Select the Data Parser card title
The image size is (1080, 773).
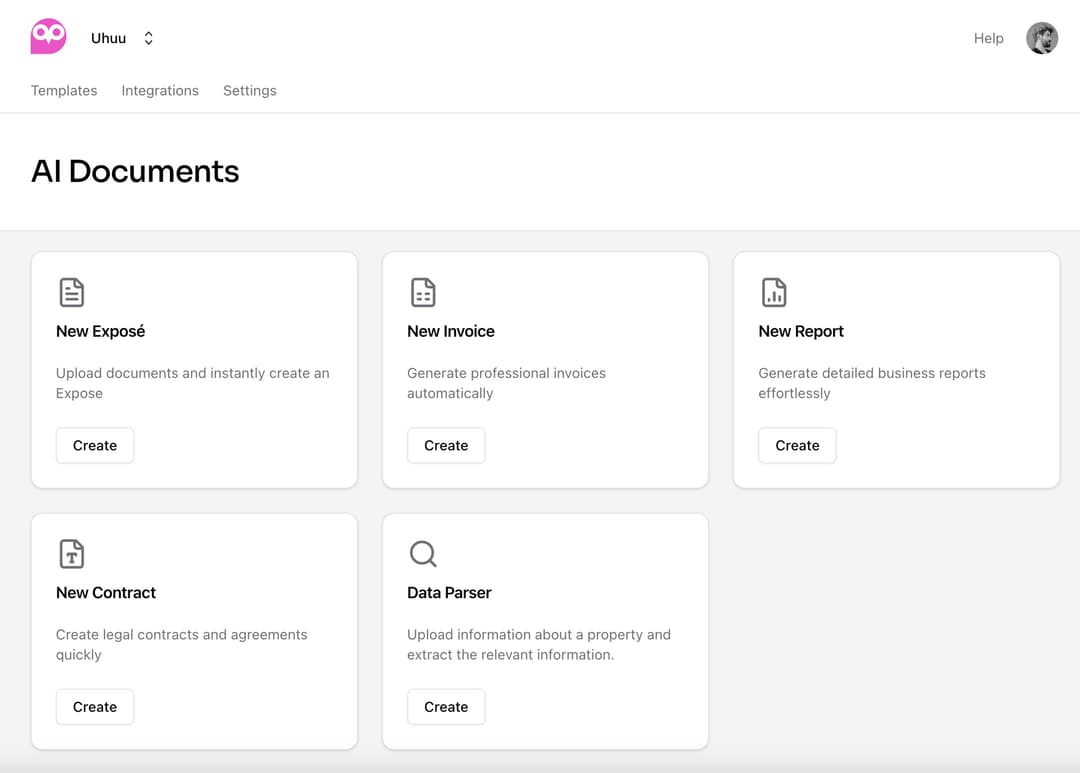449,592
